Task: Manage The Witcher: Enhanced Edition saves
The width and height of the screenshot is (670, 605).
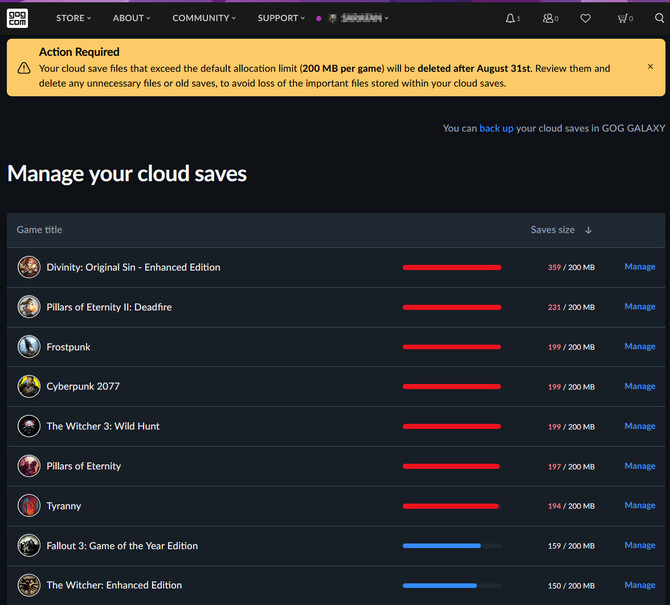Action: point(640,585)
